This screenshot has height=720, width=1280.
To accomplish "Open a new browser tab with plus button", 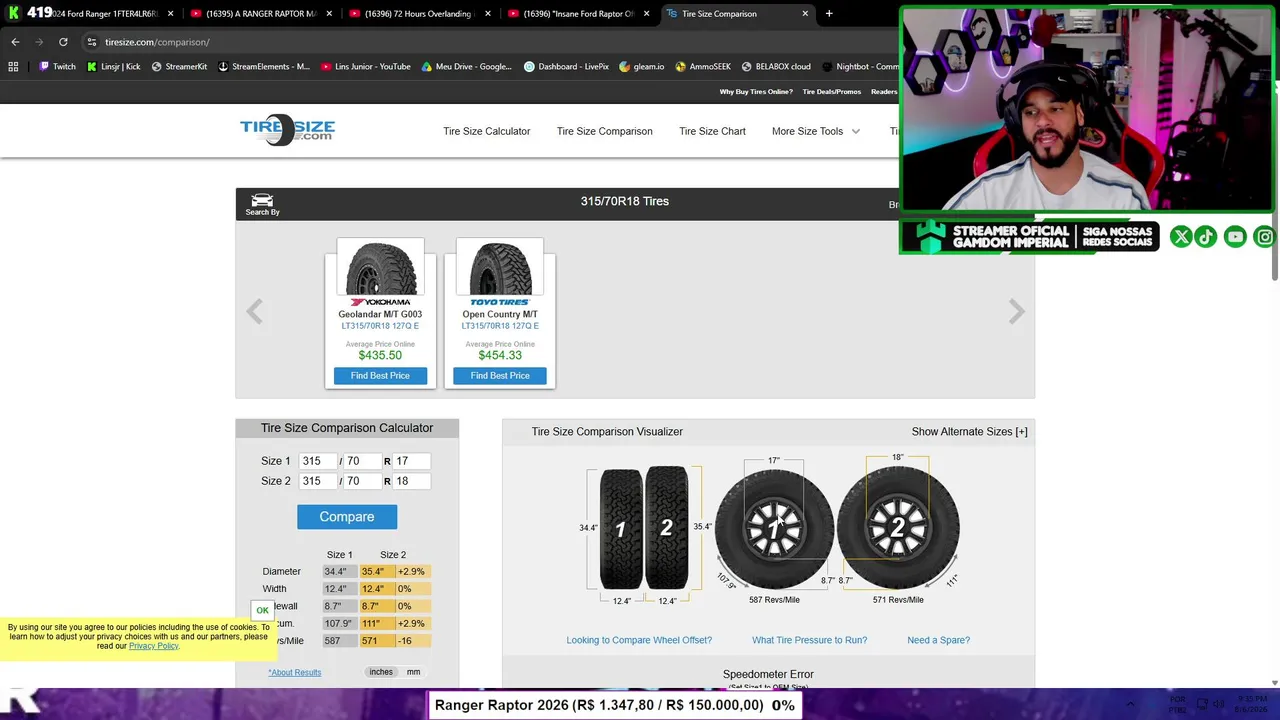I will (x=829, y=14).
